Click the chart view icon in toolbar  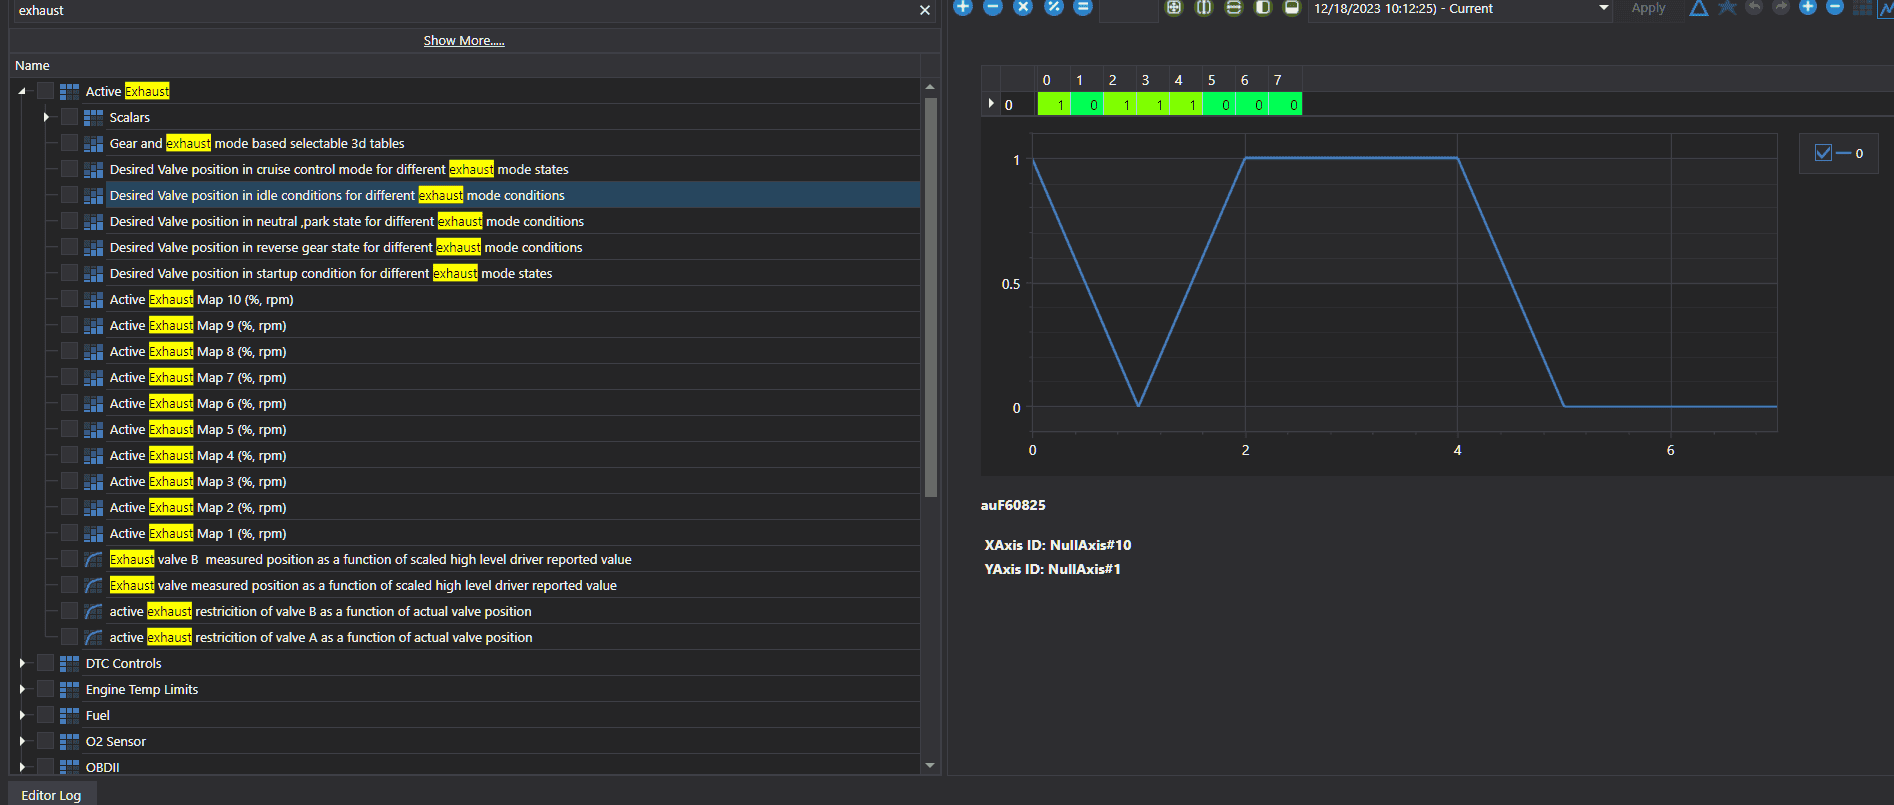click(1886, 8)
